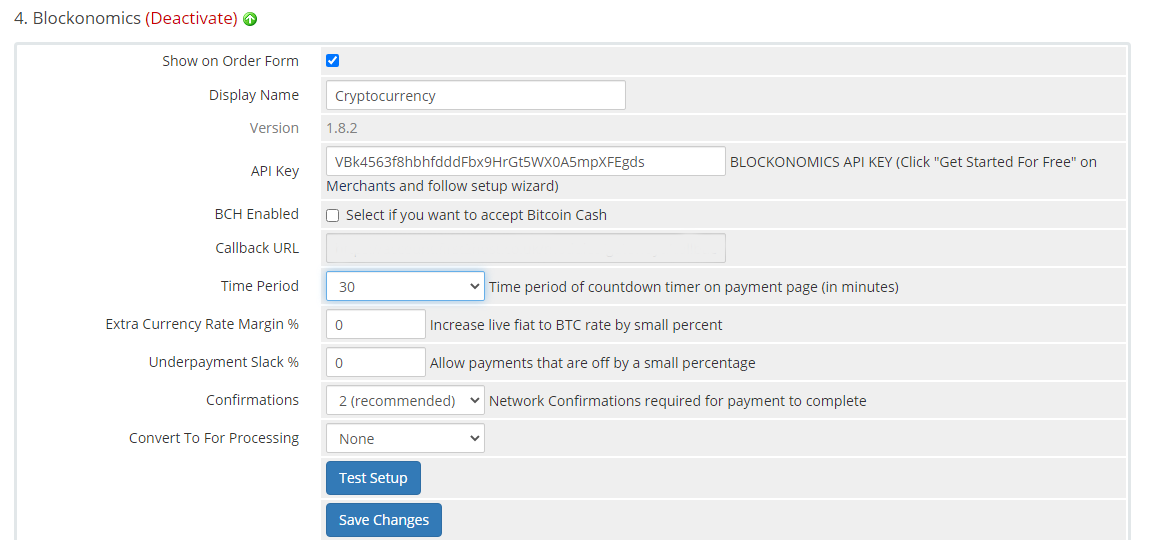The image size is (1170, 540).
Task: Open the Time Period dropdown
Action: point(405,286)
